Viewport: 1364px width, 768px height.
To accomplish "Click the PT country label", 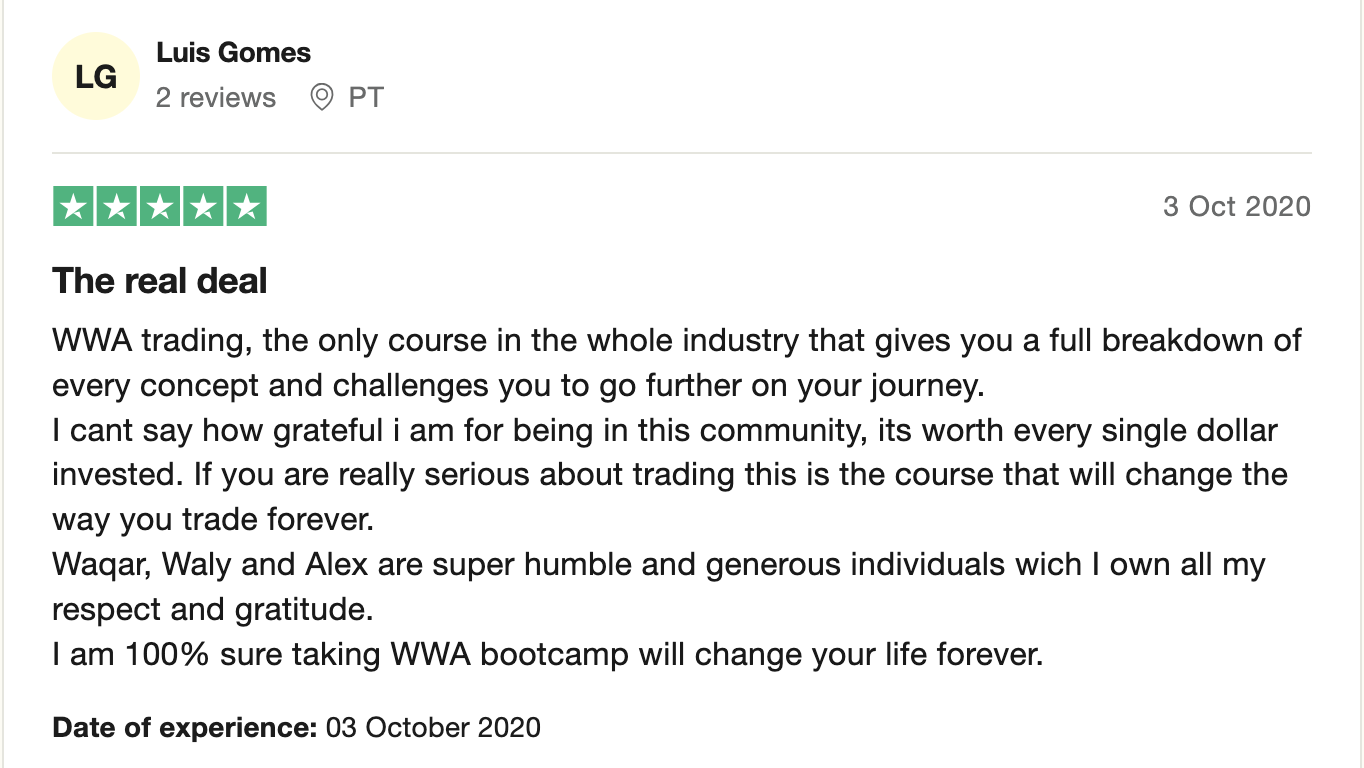I will click(366, 97).
